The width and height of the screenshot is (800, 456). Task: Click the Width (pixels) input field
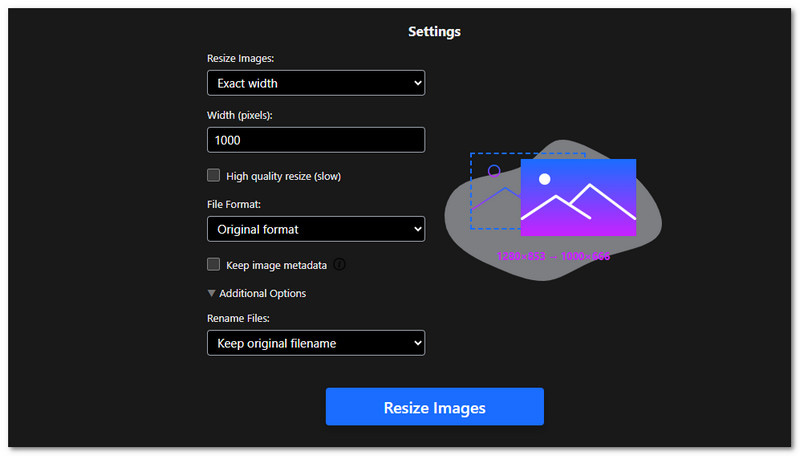tap(315, 140)
